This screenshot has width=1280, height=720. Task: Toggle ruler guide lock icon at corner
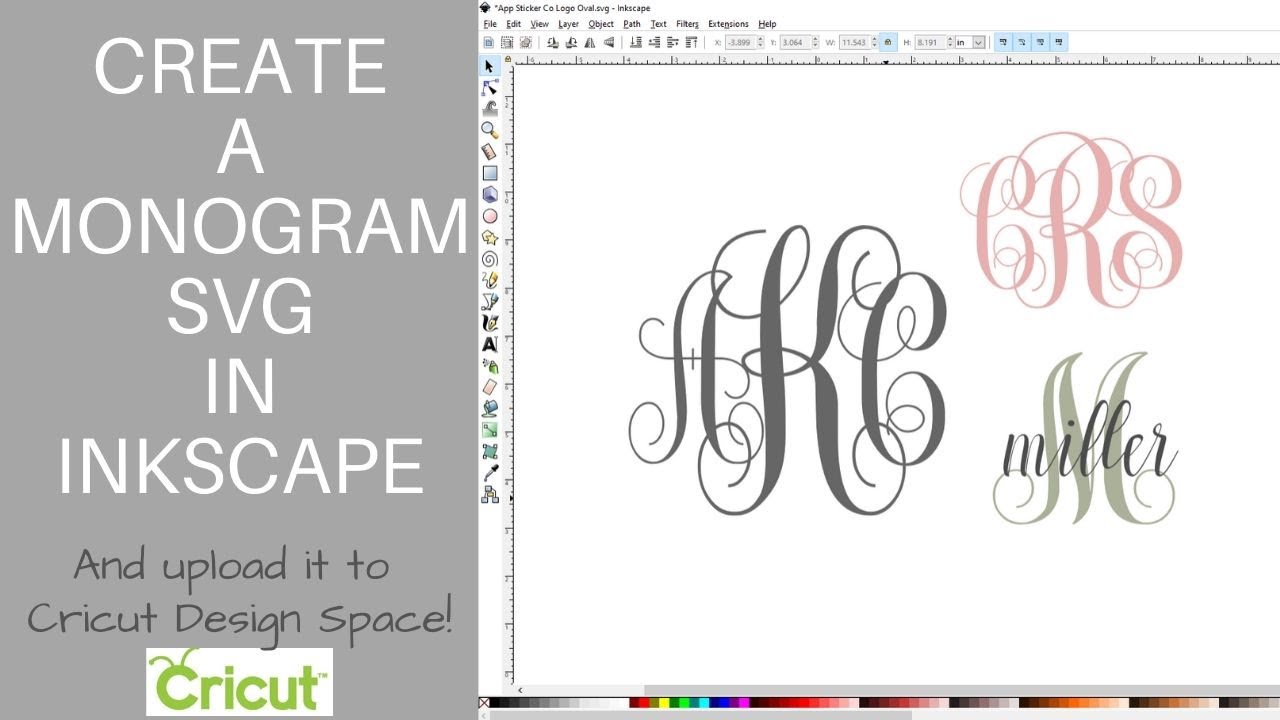coord(508,60)
